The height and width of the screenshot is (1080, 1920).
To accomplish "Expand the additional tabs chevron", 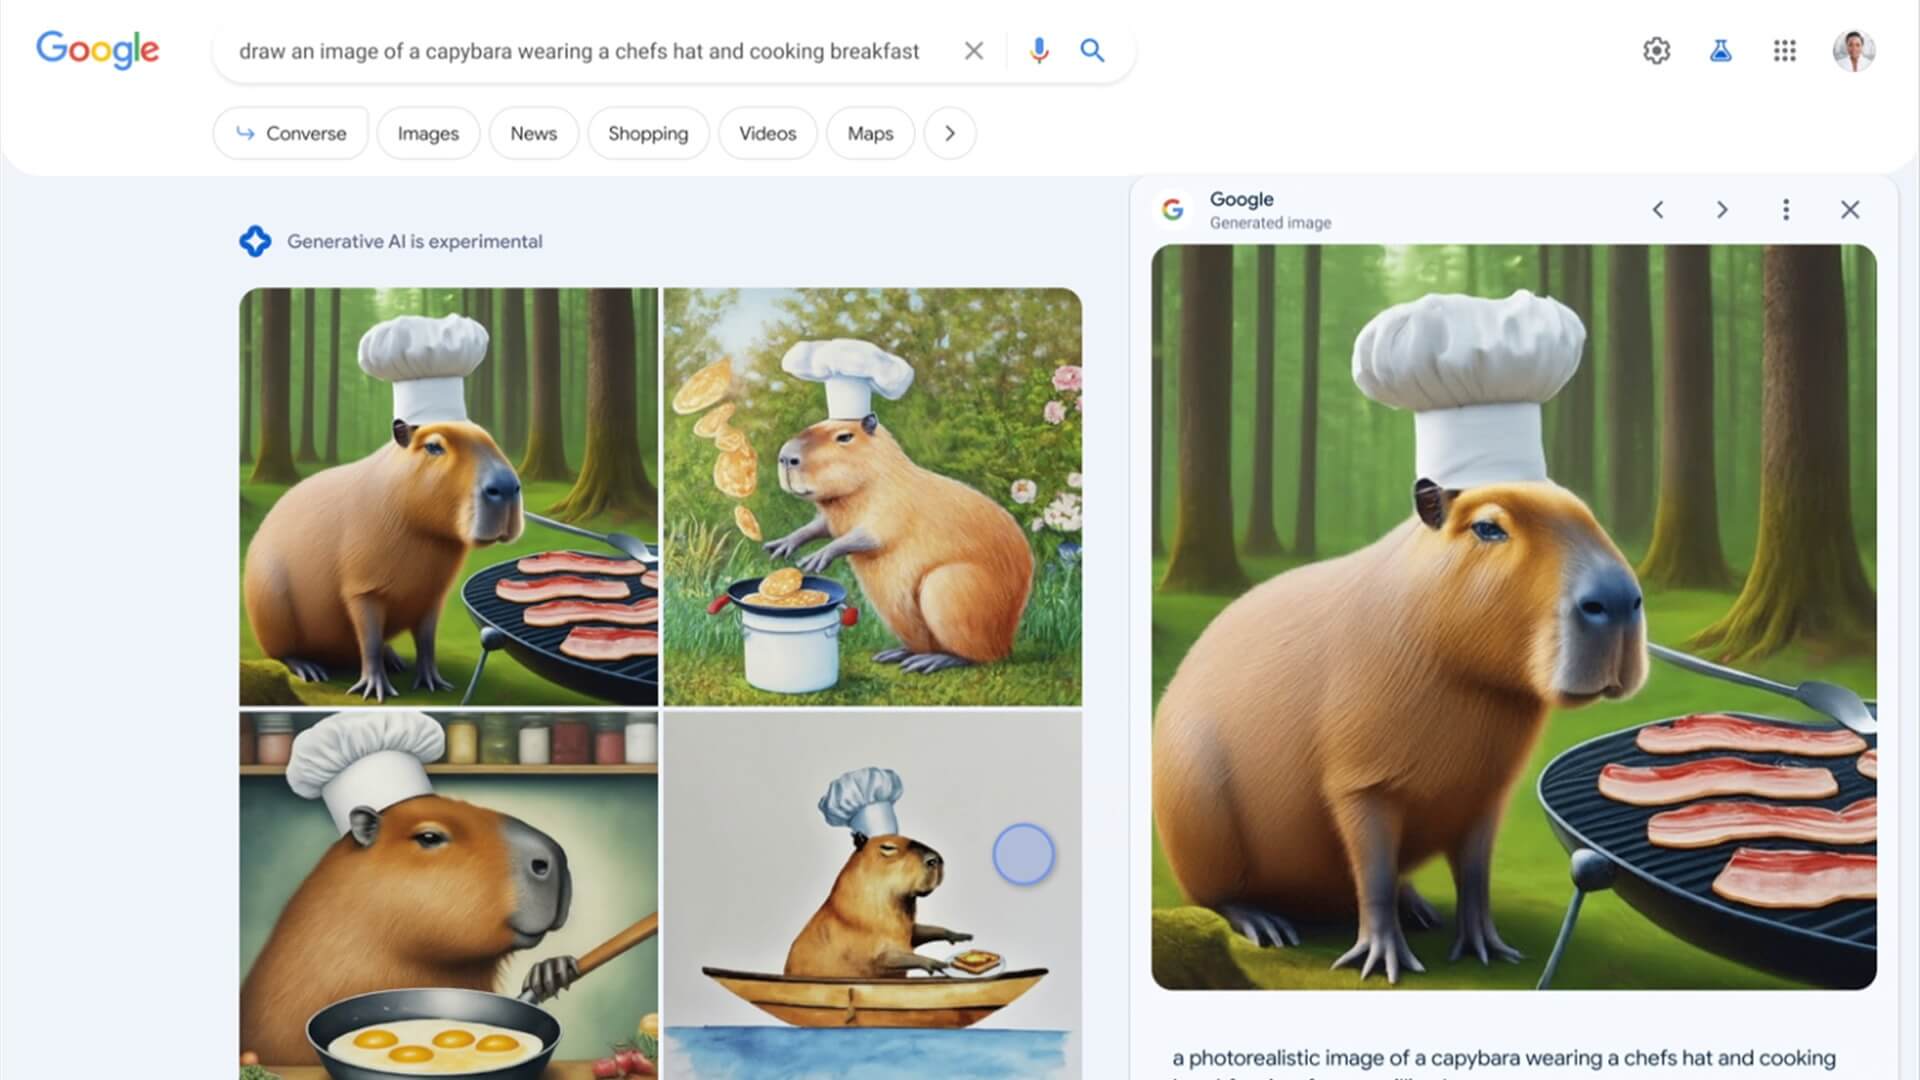I will click(x=947, y=133).
